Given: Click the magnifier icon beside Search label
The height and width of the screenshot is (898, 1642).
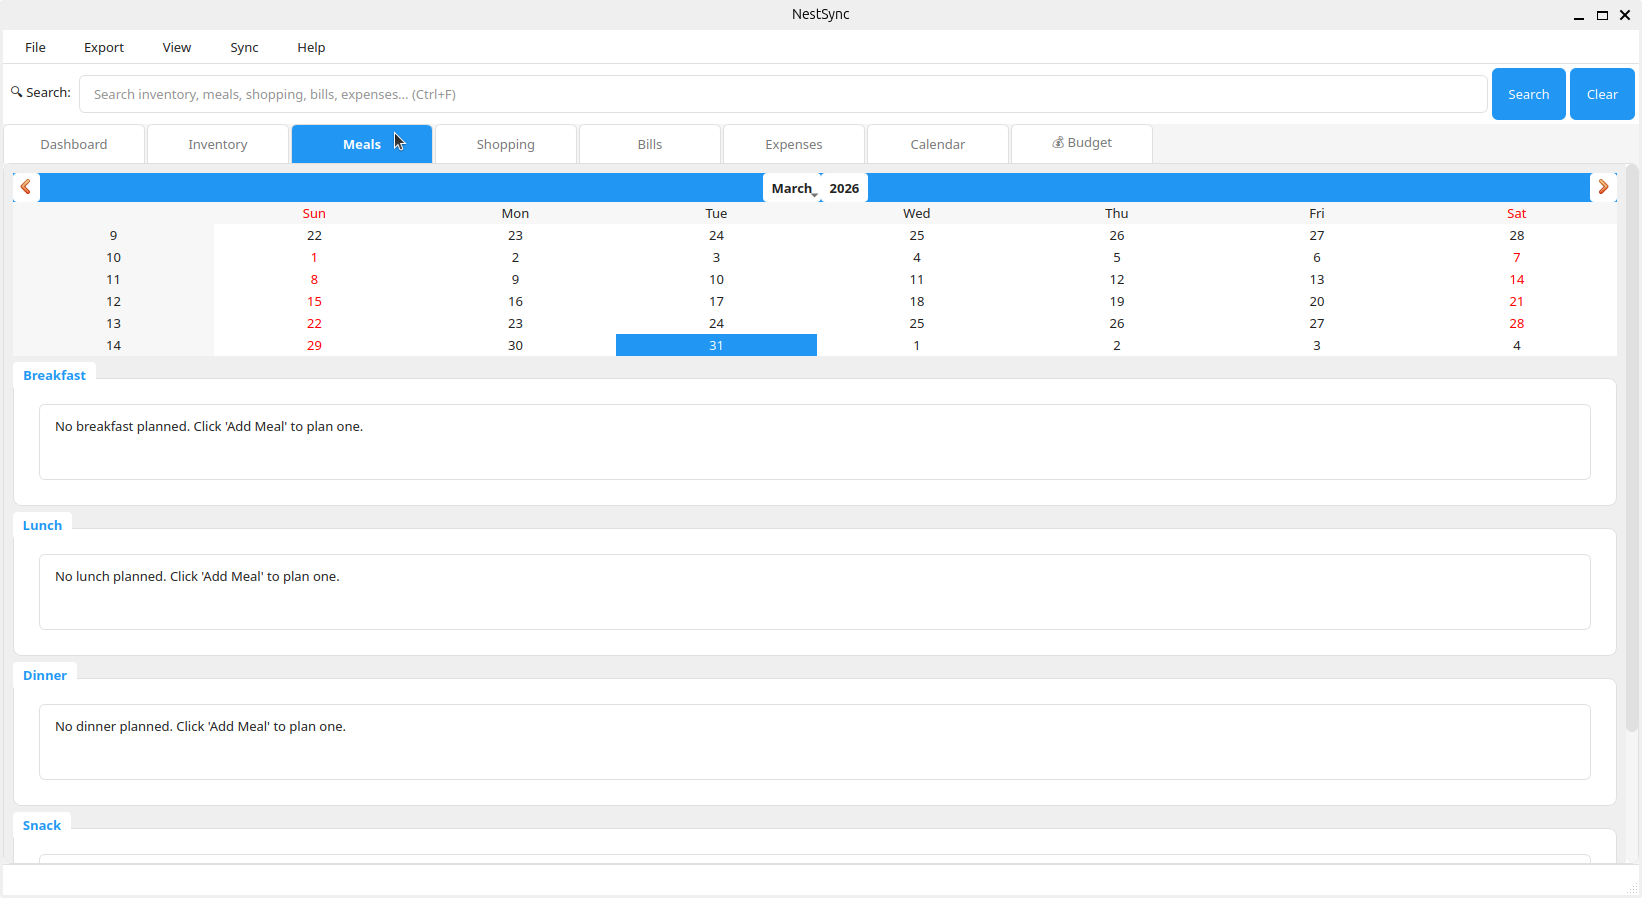Looking at the screenshot, I should (16, 92).
